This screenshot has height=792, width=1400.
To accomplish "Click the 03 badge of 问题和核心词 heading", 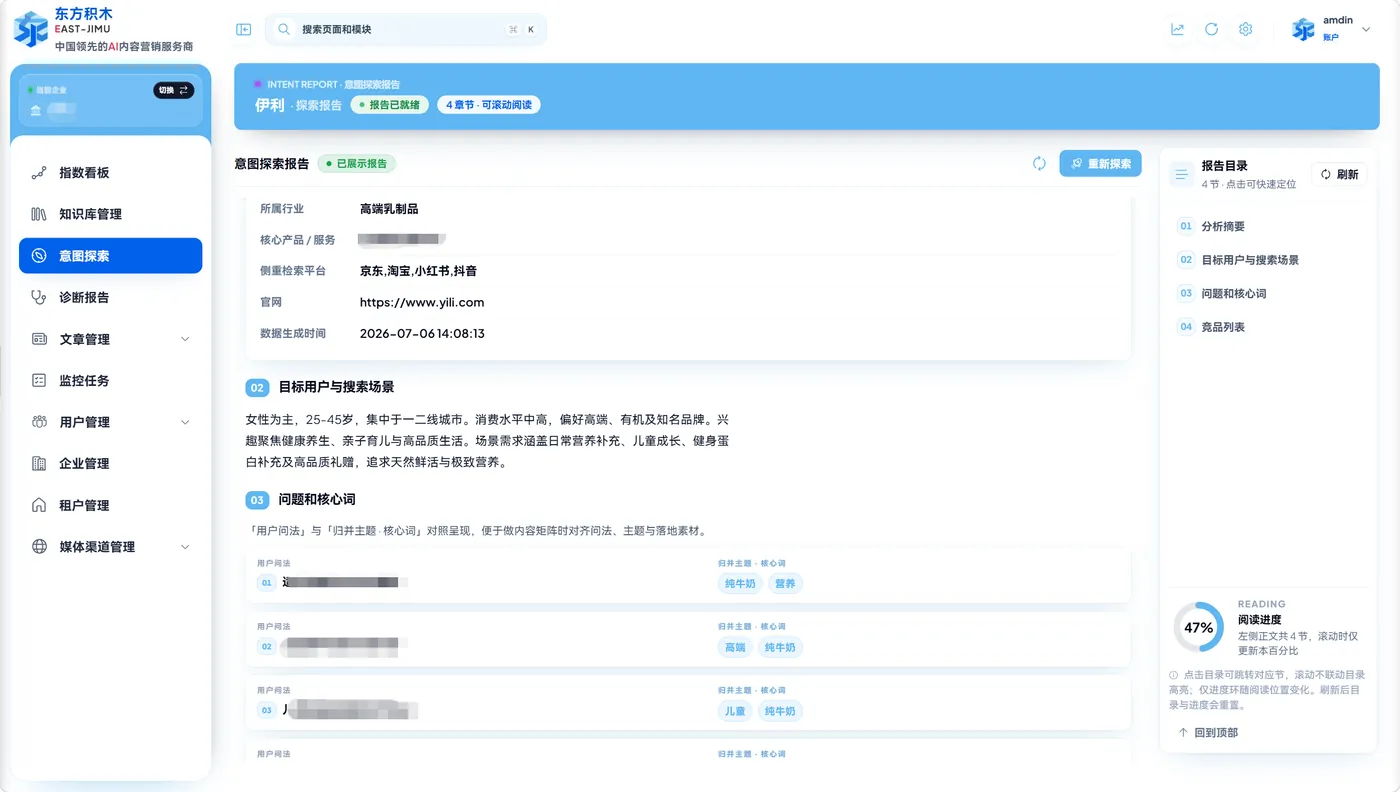I will pyautogui.click(x=257, y=499).
